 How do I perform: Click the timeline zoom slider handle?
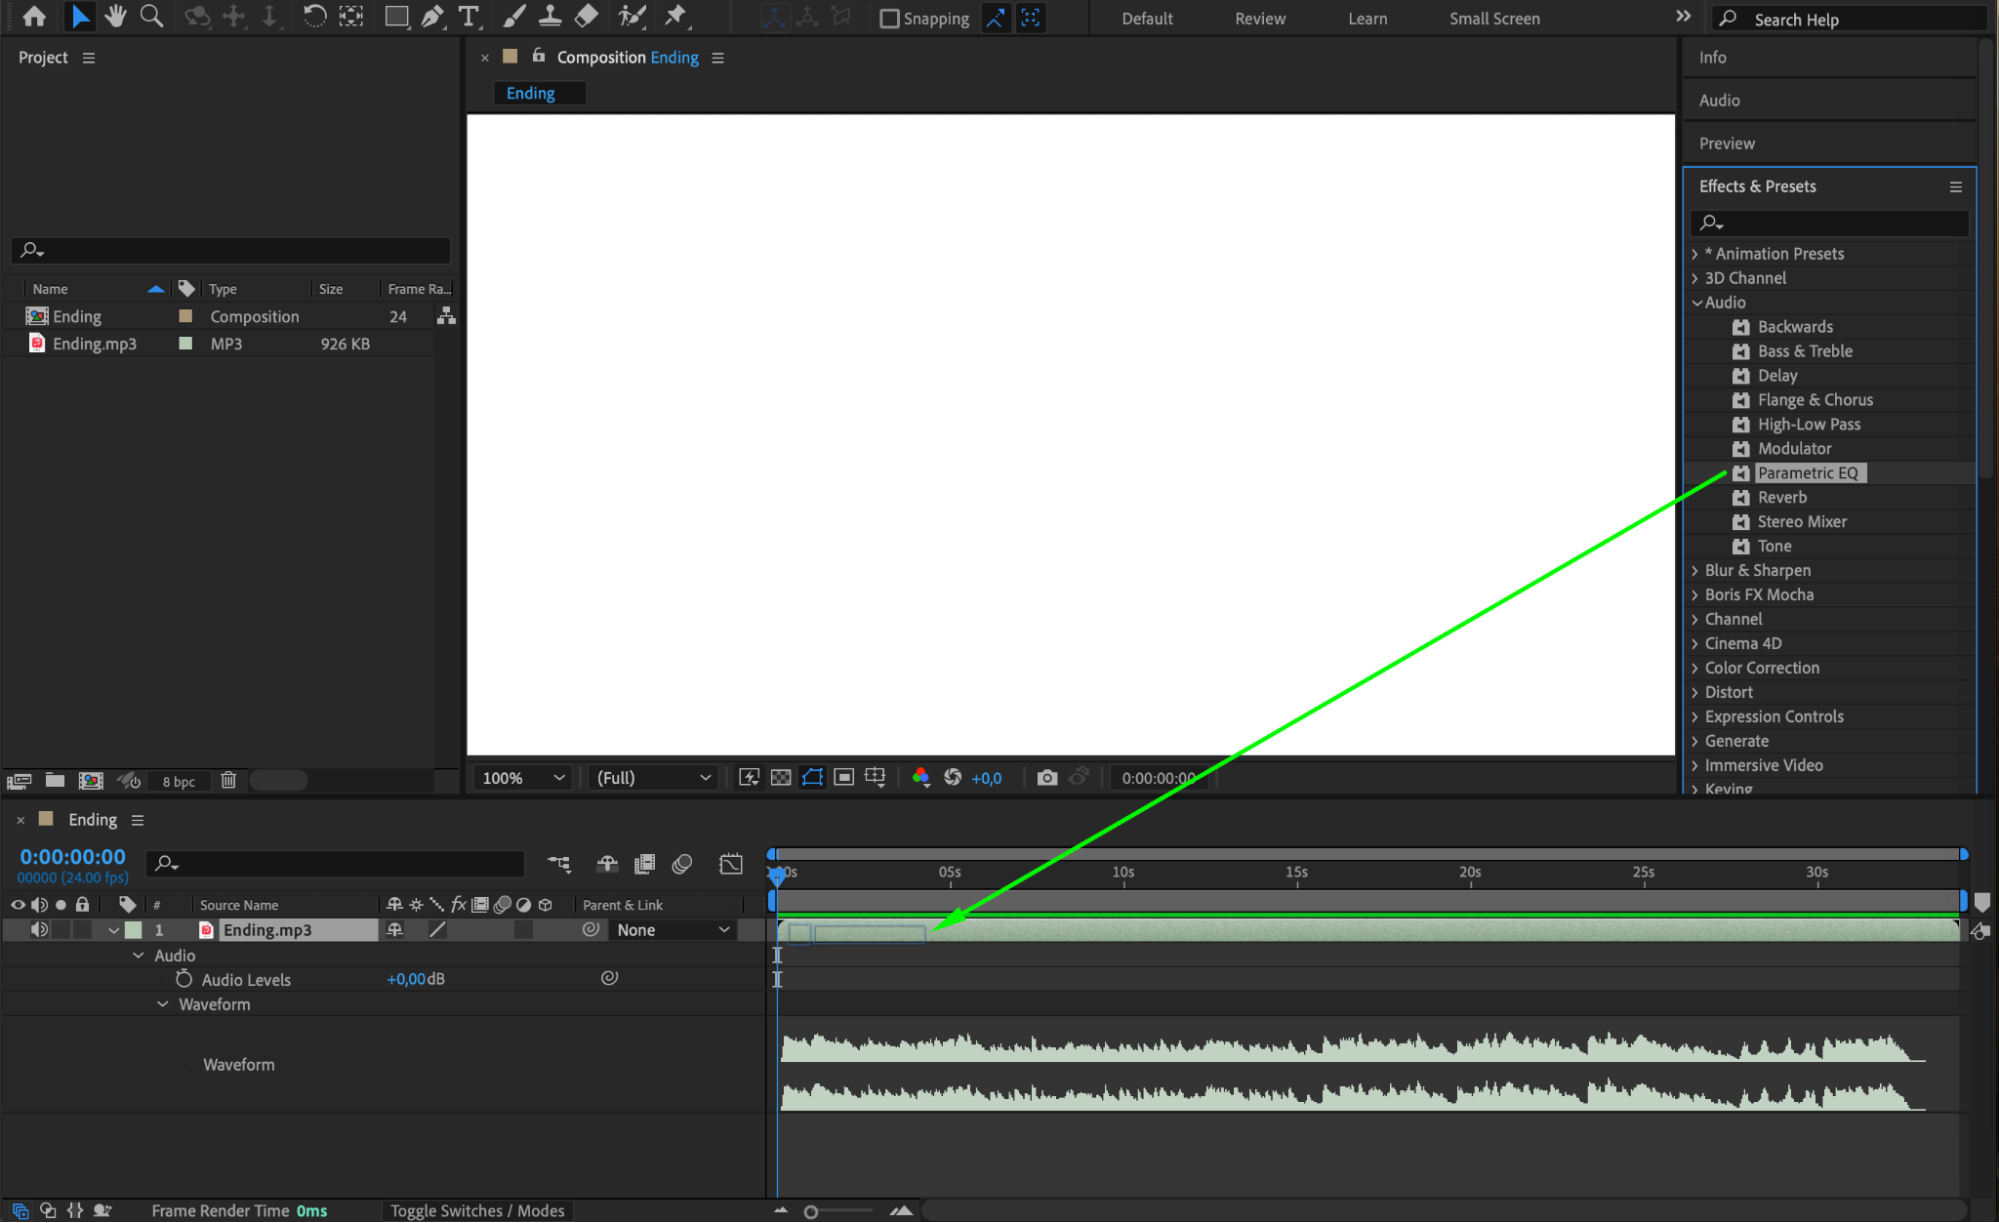pos(811,1212)
